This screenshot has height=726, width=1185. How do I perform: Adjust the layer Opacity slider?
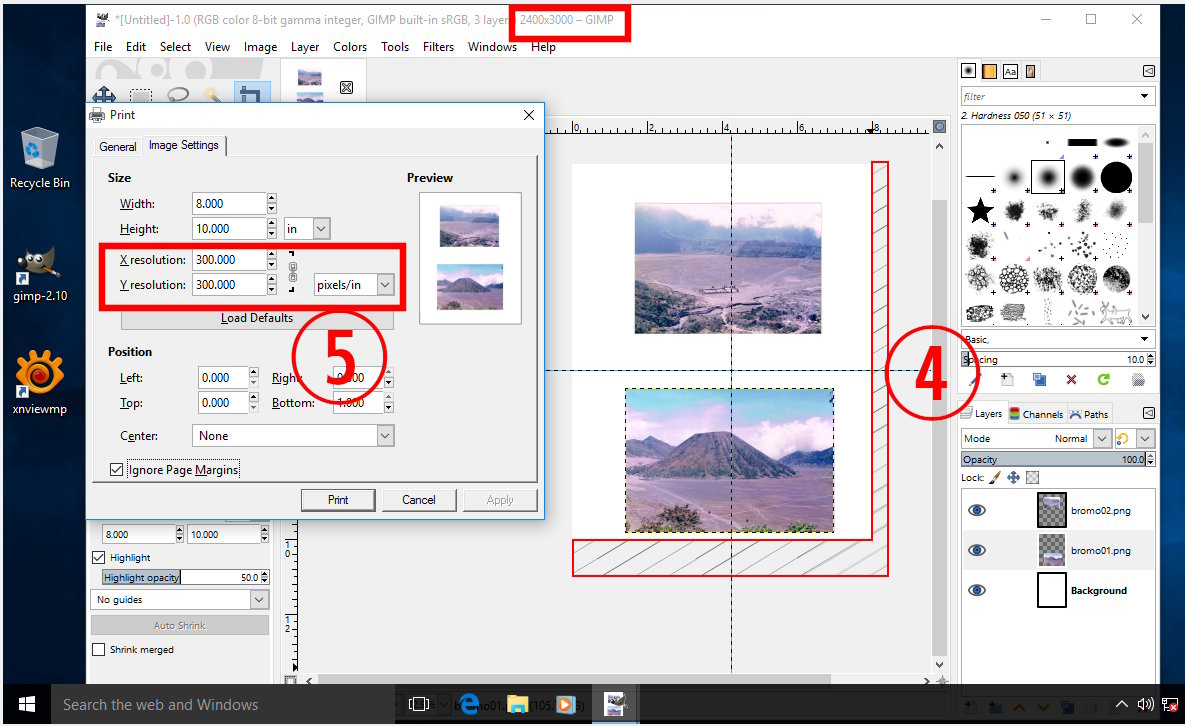1054,459
